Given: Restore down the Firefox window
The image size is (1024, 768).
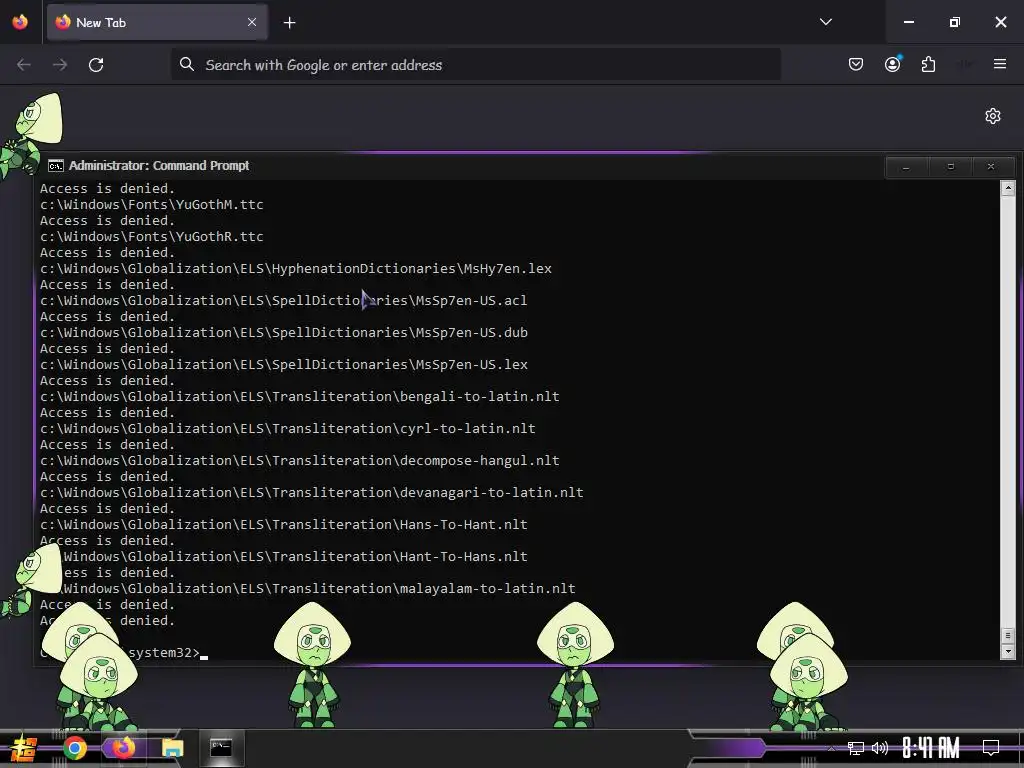Looking at the screenshot, I should tap(954, 22).
